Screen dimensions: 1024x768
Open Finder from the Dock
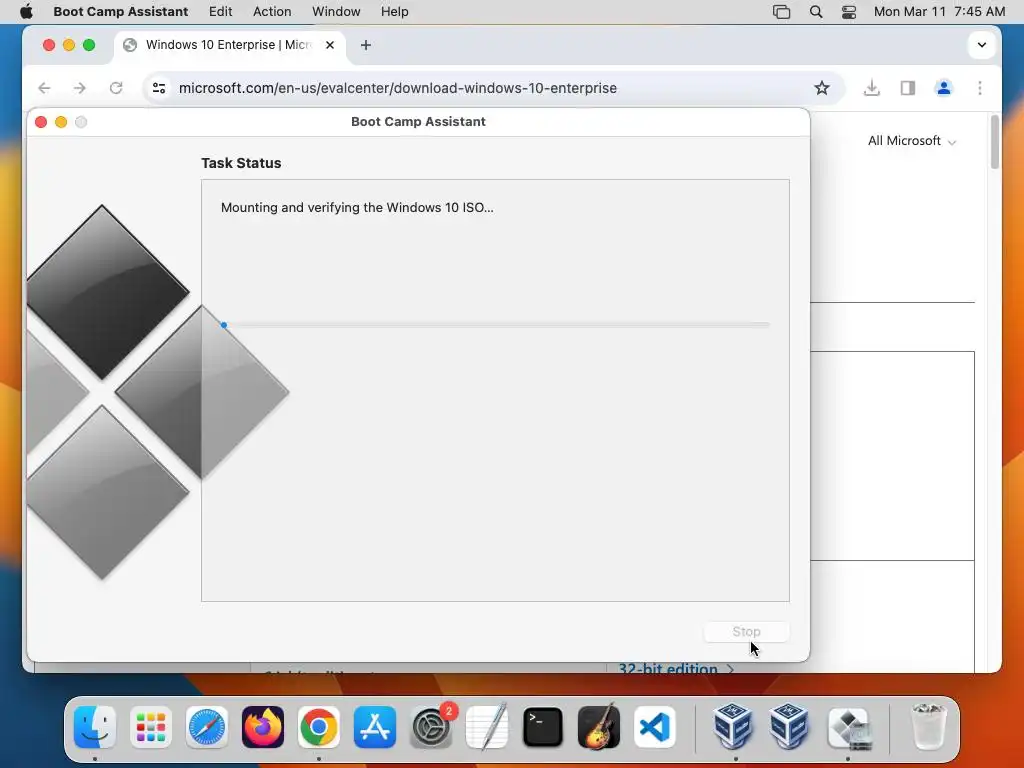[95, 727]
